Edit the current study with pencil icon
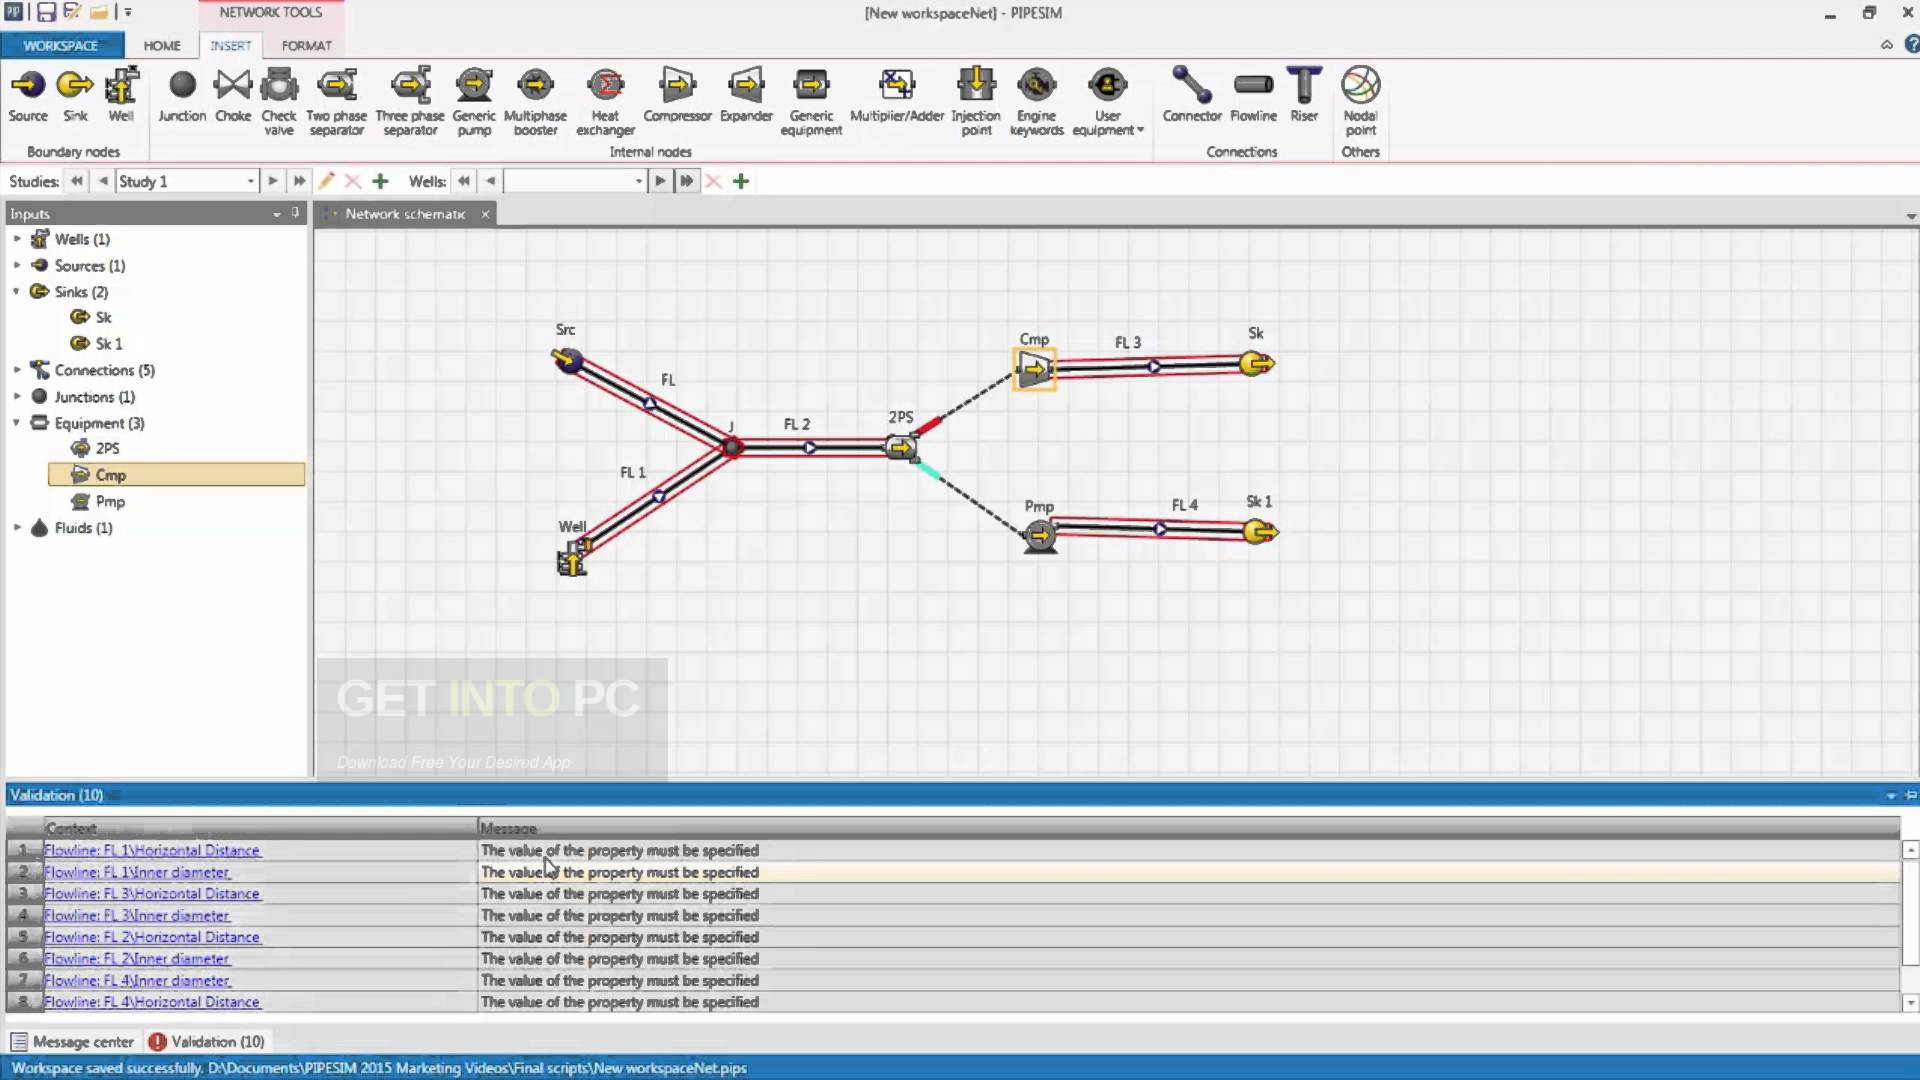Image resolution: width=1920 pixels, height=1080 pixels. 326,181
